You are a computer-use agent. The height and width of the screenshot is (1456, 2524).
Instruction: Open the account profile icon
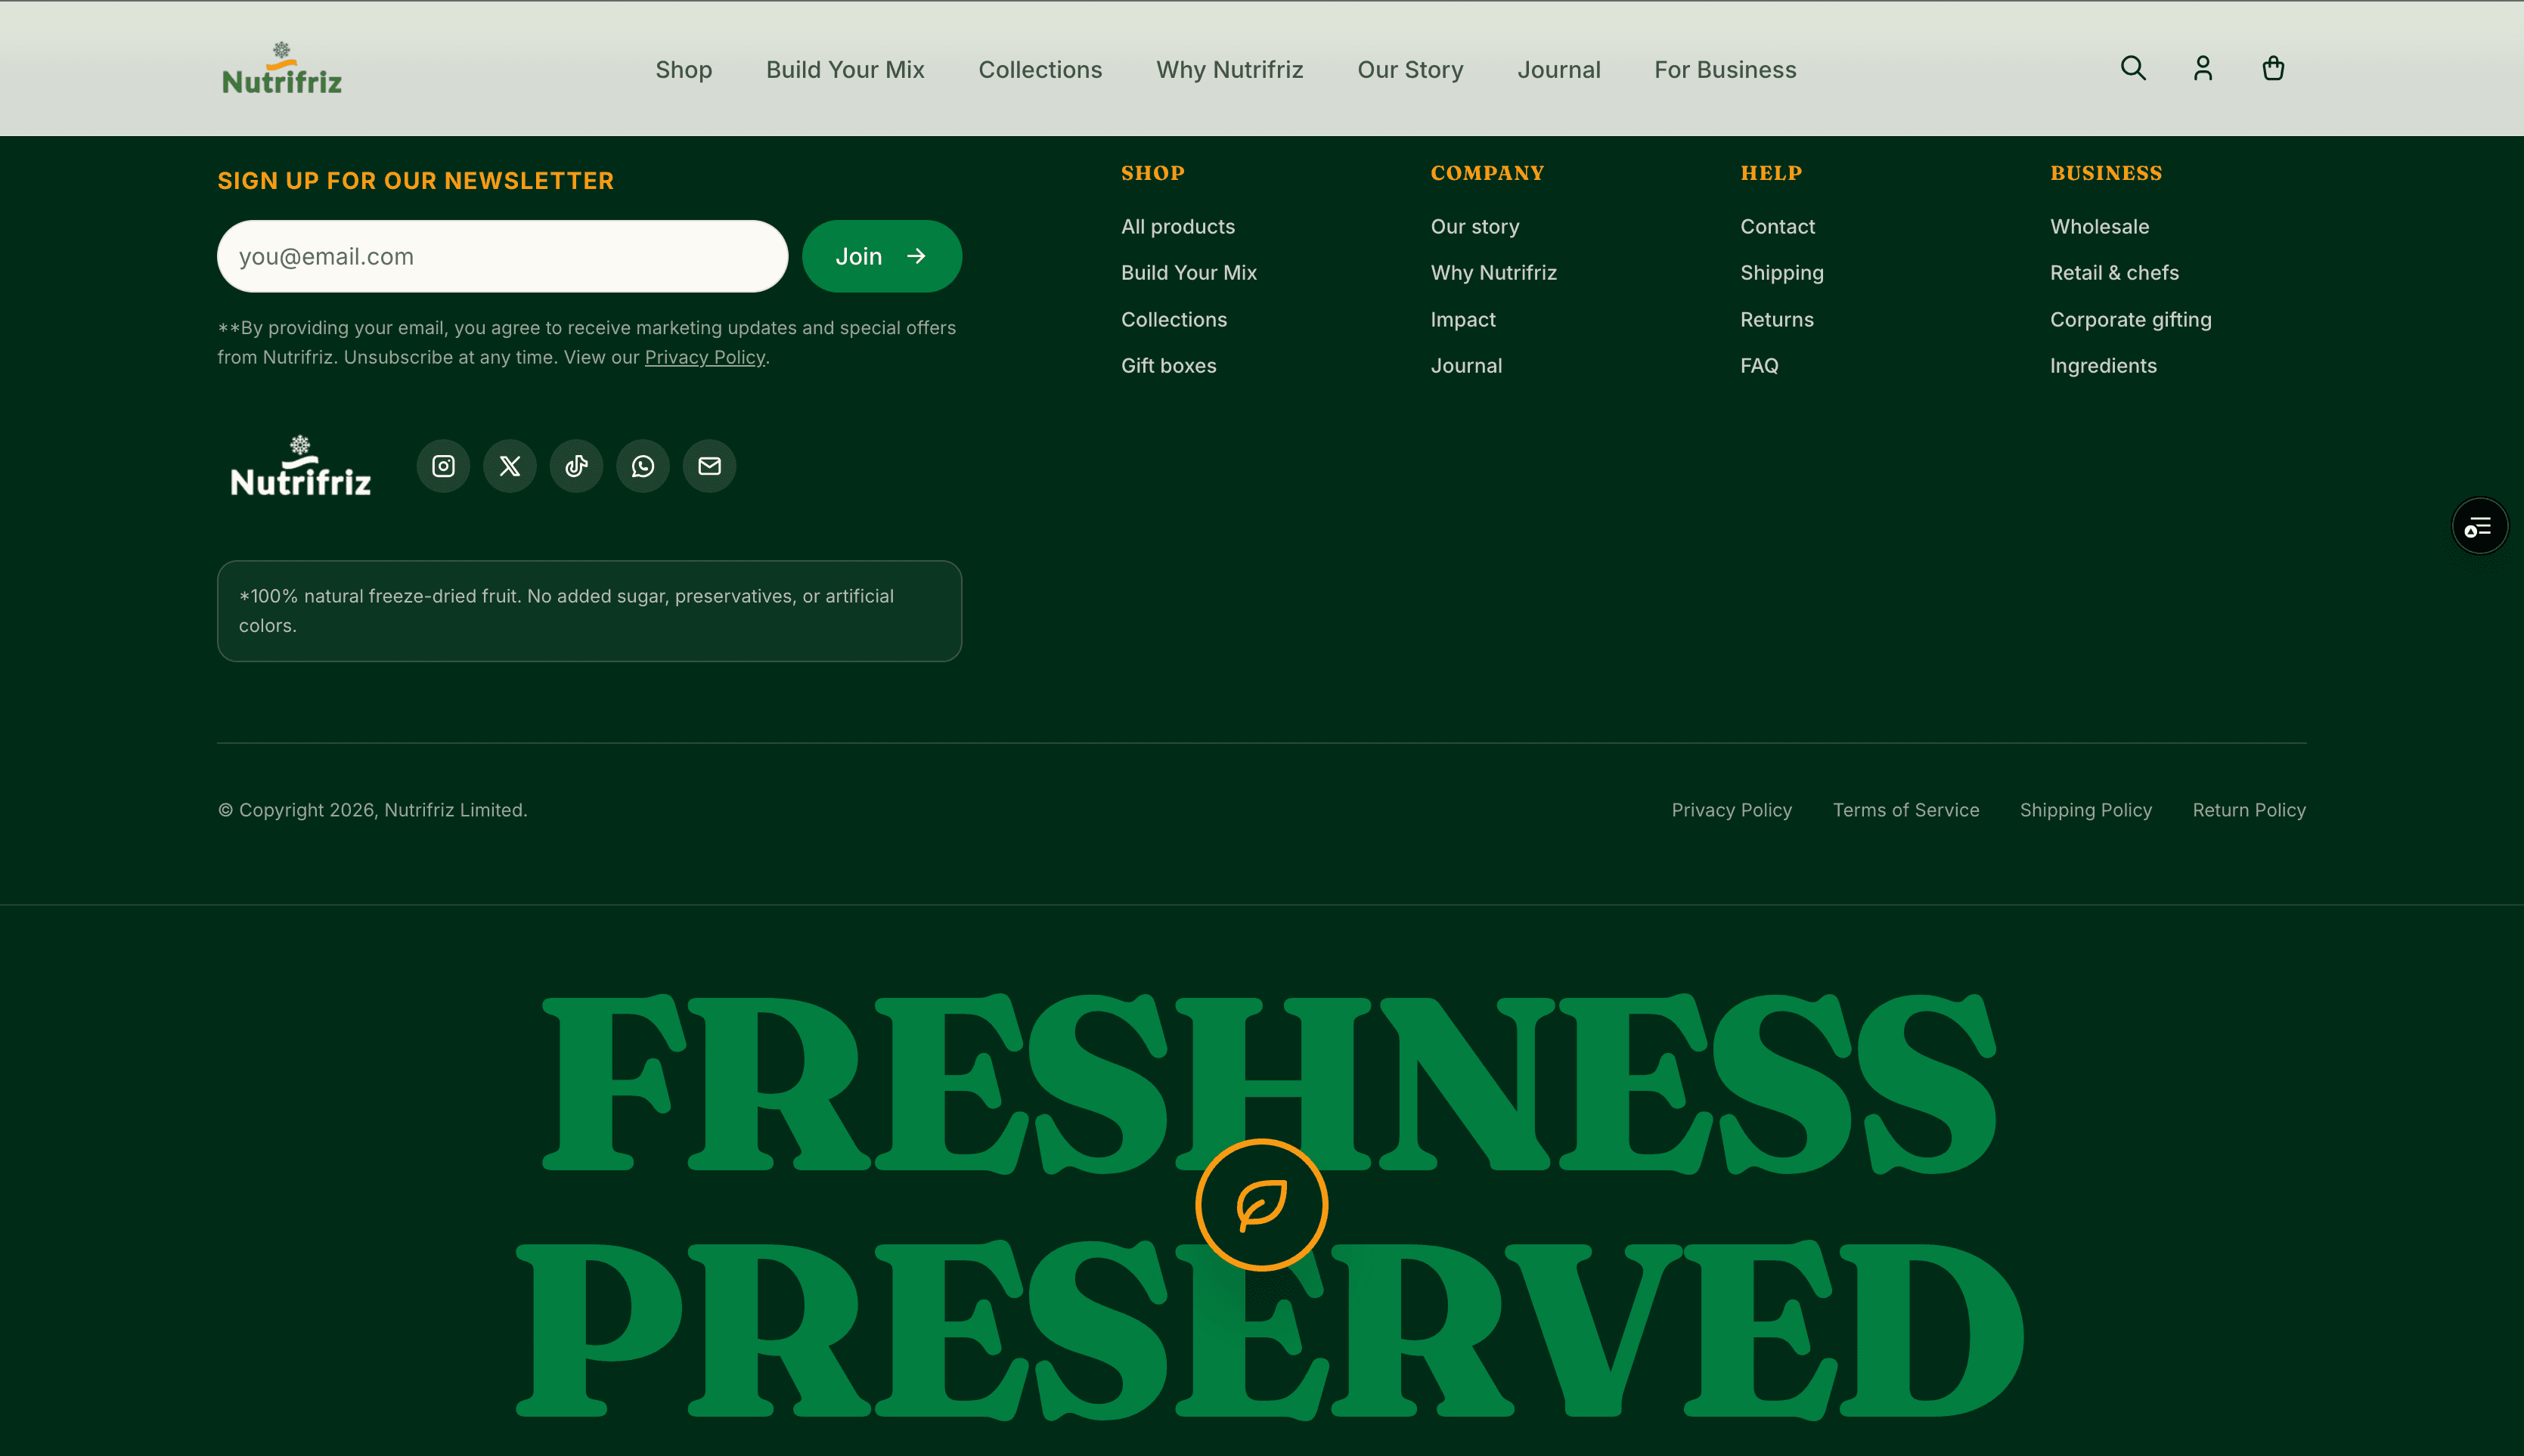2203,68
